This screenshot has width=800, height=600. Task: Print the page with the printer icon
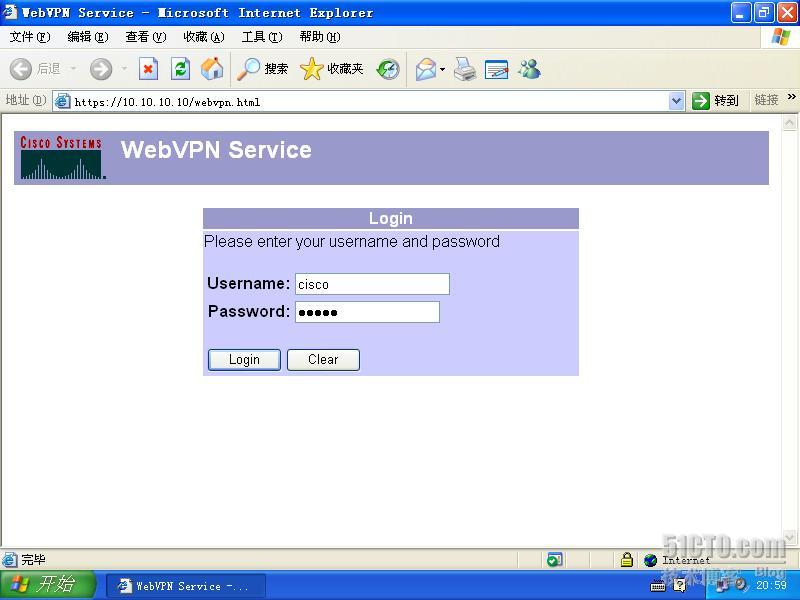465,69
